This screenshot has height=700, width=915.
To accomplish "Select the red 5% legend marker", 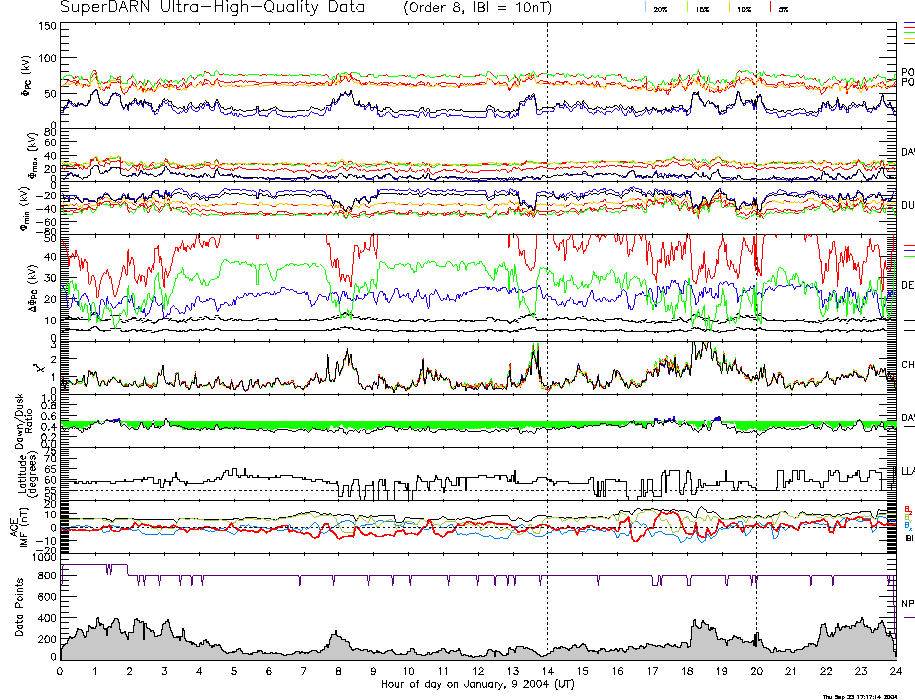I will pyautogui.click(x=770, y=8).
